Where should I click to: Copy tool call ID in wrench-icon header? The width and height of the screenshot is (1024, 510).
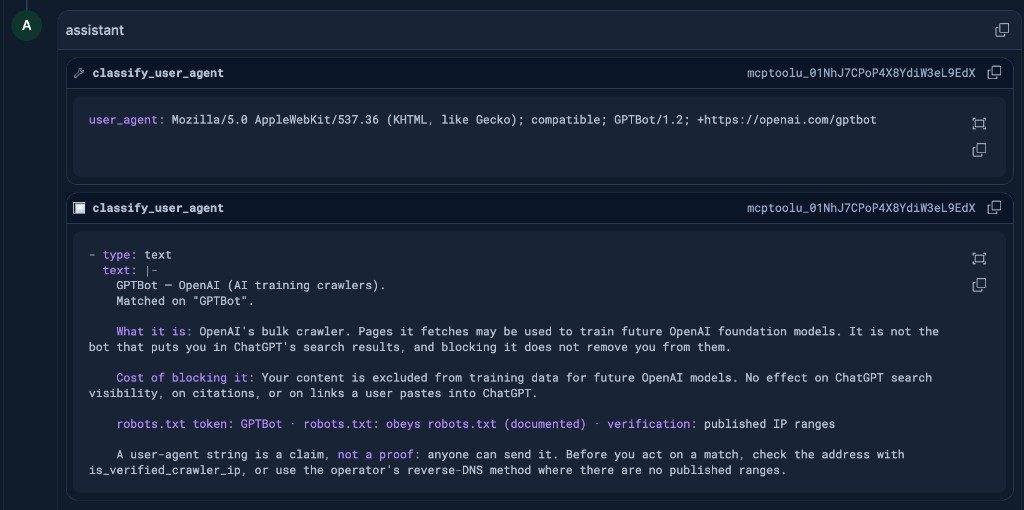(994, 73)
